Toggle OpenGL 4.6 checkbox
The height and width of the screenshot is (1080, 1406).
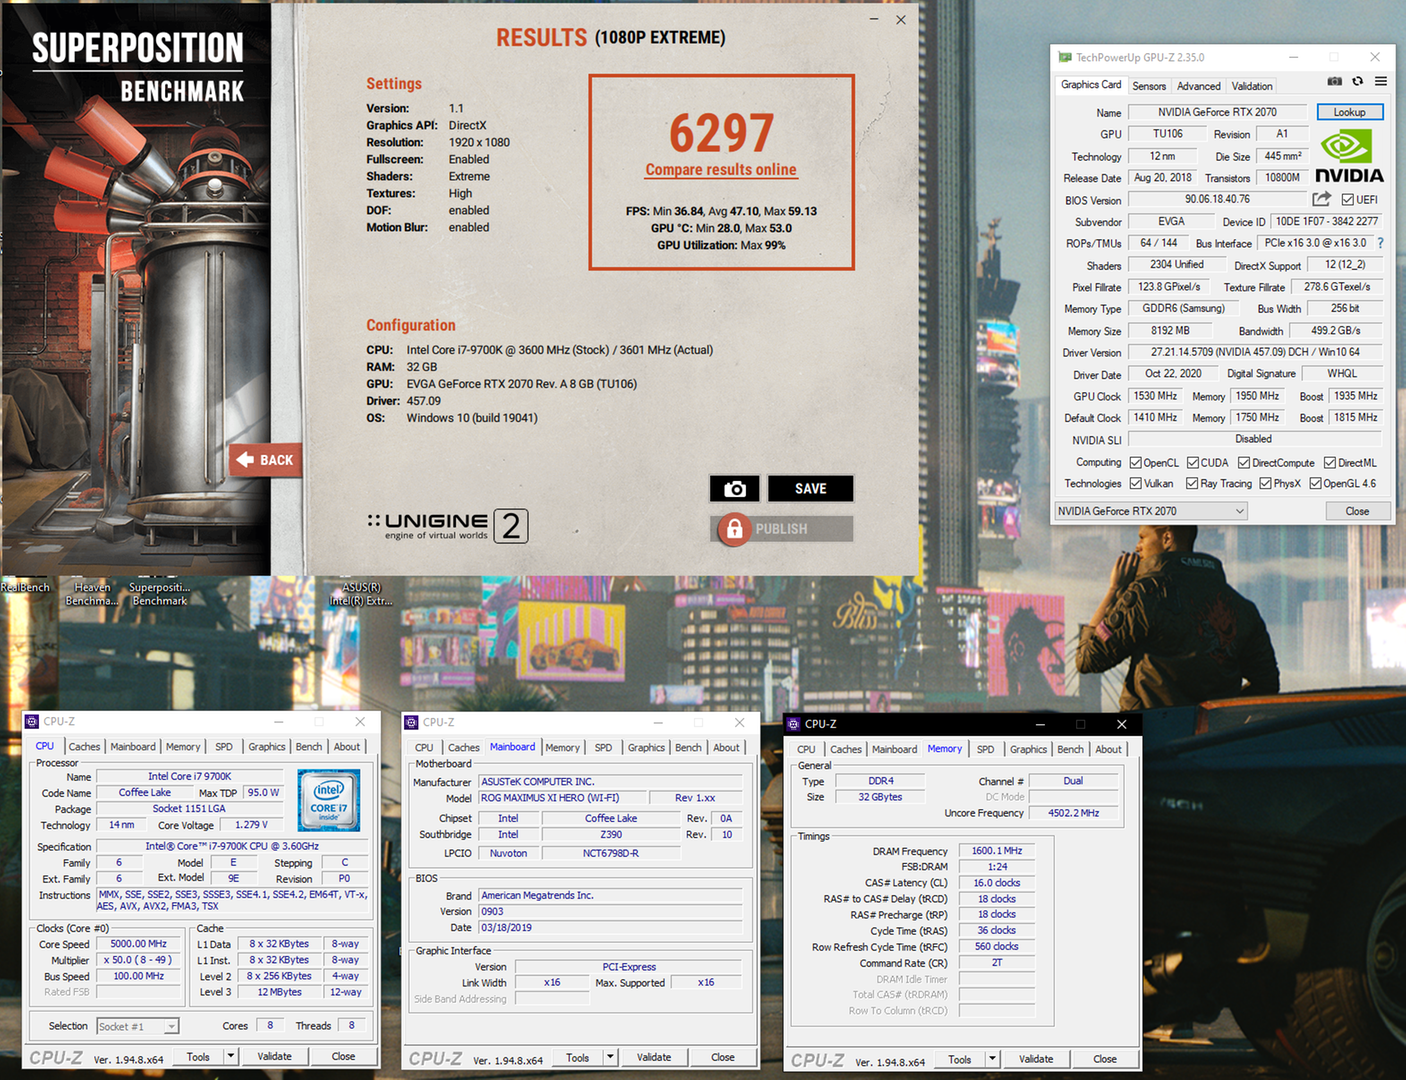pos(1315,484)
